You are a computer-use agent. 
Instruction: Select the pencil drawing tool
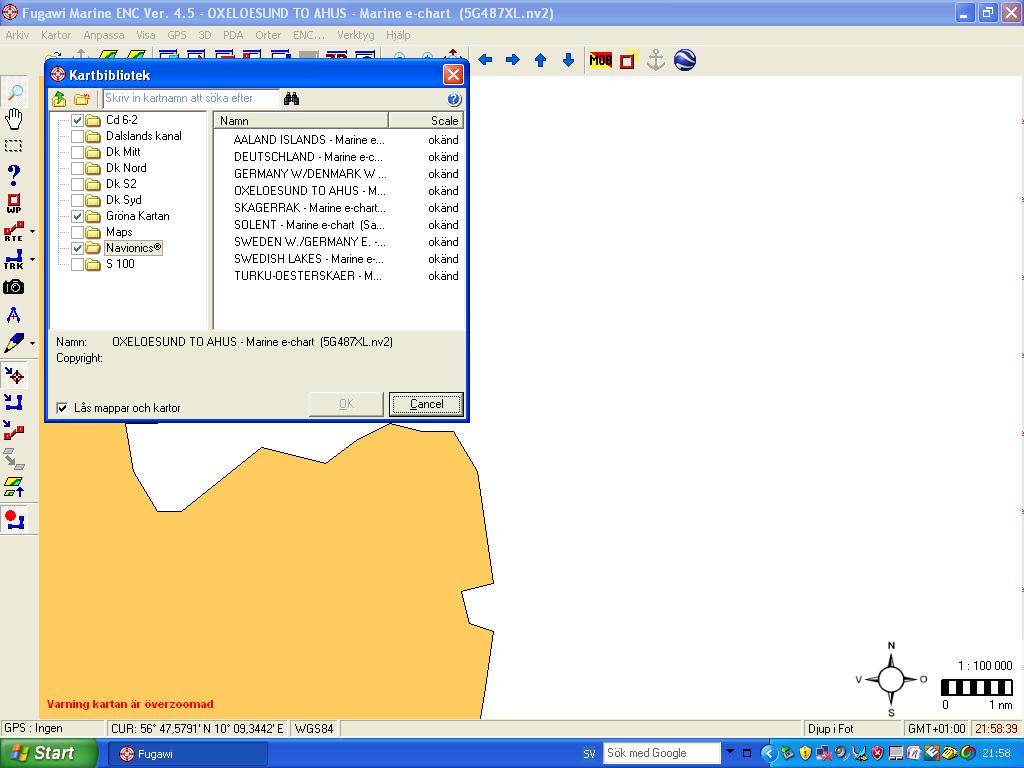click(x=14, y=343)
